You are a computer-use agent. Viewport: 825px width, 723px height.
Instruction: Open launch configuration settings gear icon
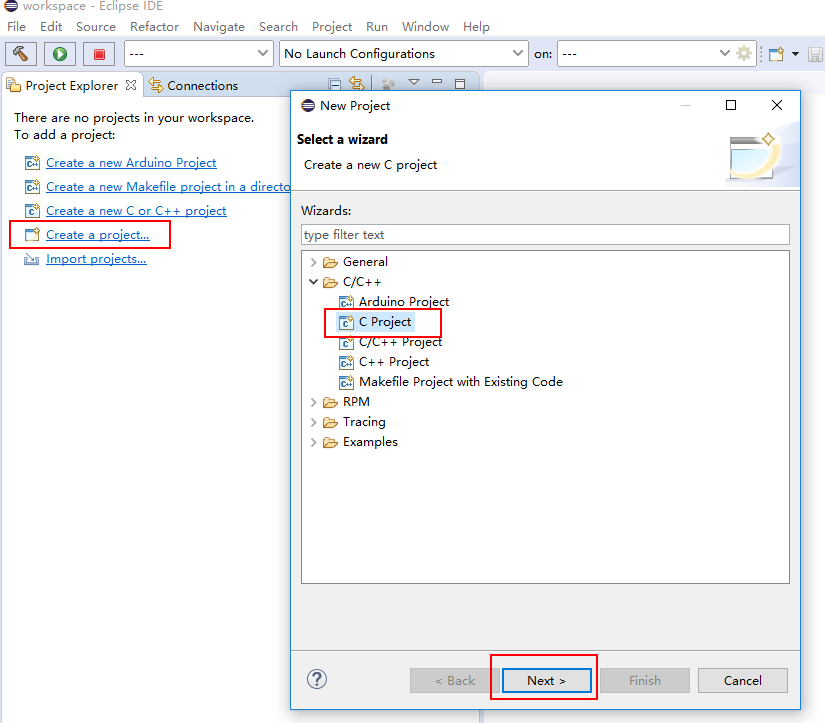click(744, 53)
